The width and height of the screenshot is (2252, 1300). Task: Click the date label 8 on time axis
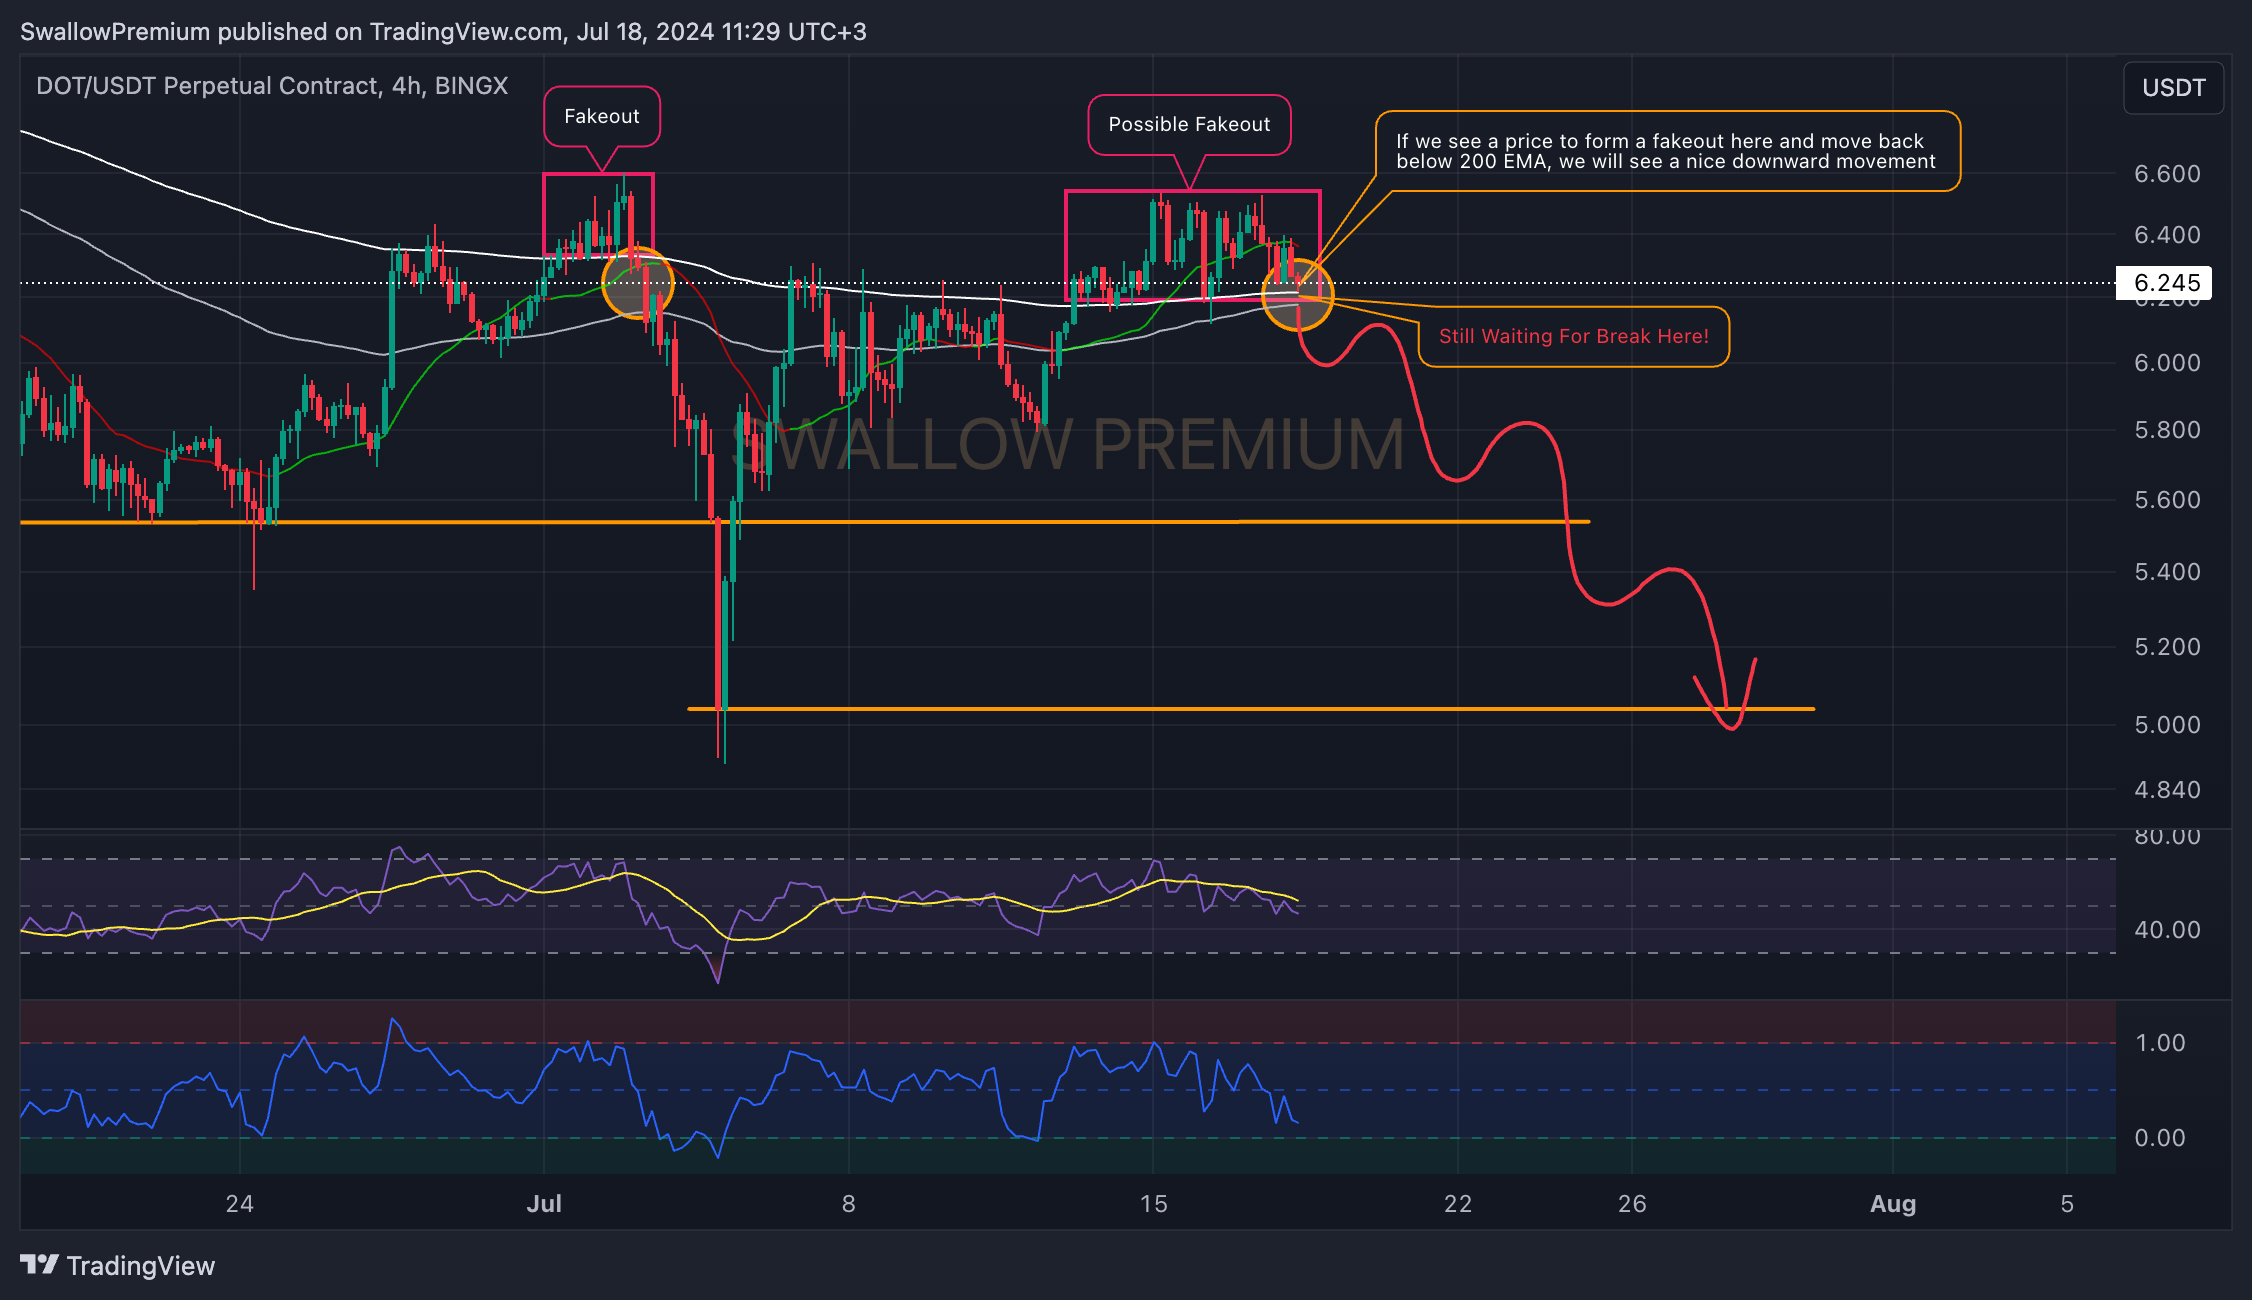tap(848, 1204)
